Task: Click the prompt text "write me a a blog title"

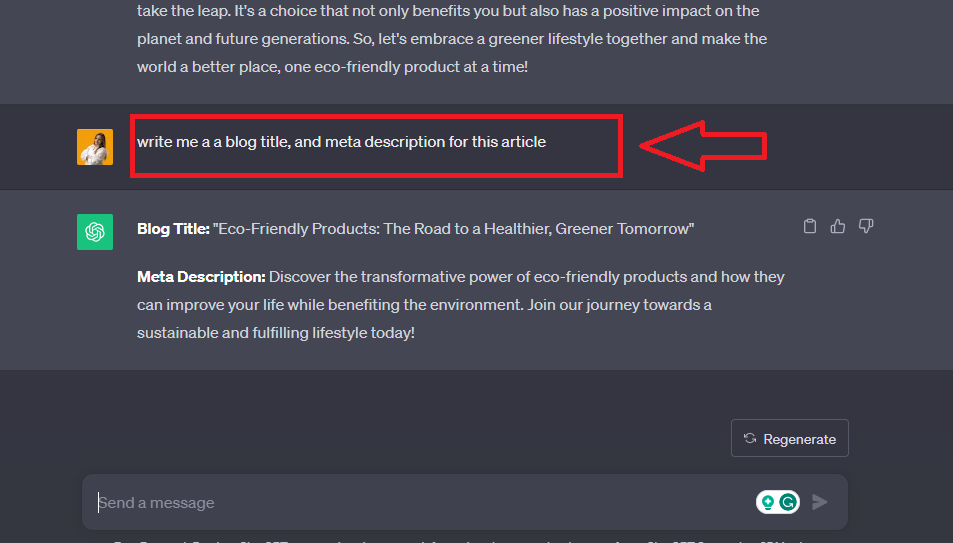Action: (214, 142)
